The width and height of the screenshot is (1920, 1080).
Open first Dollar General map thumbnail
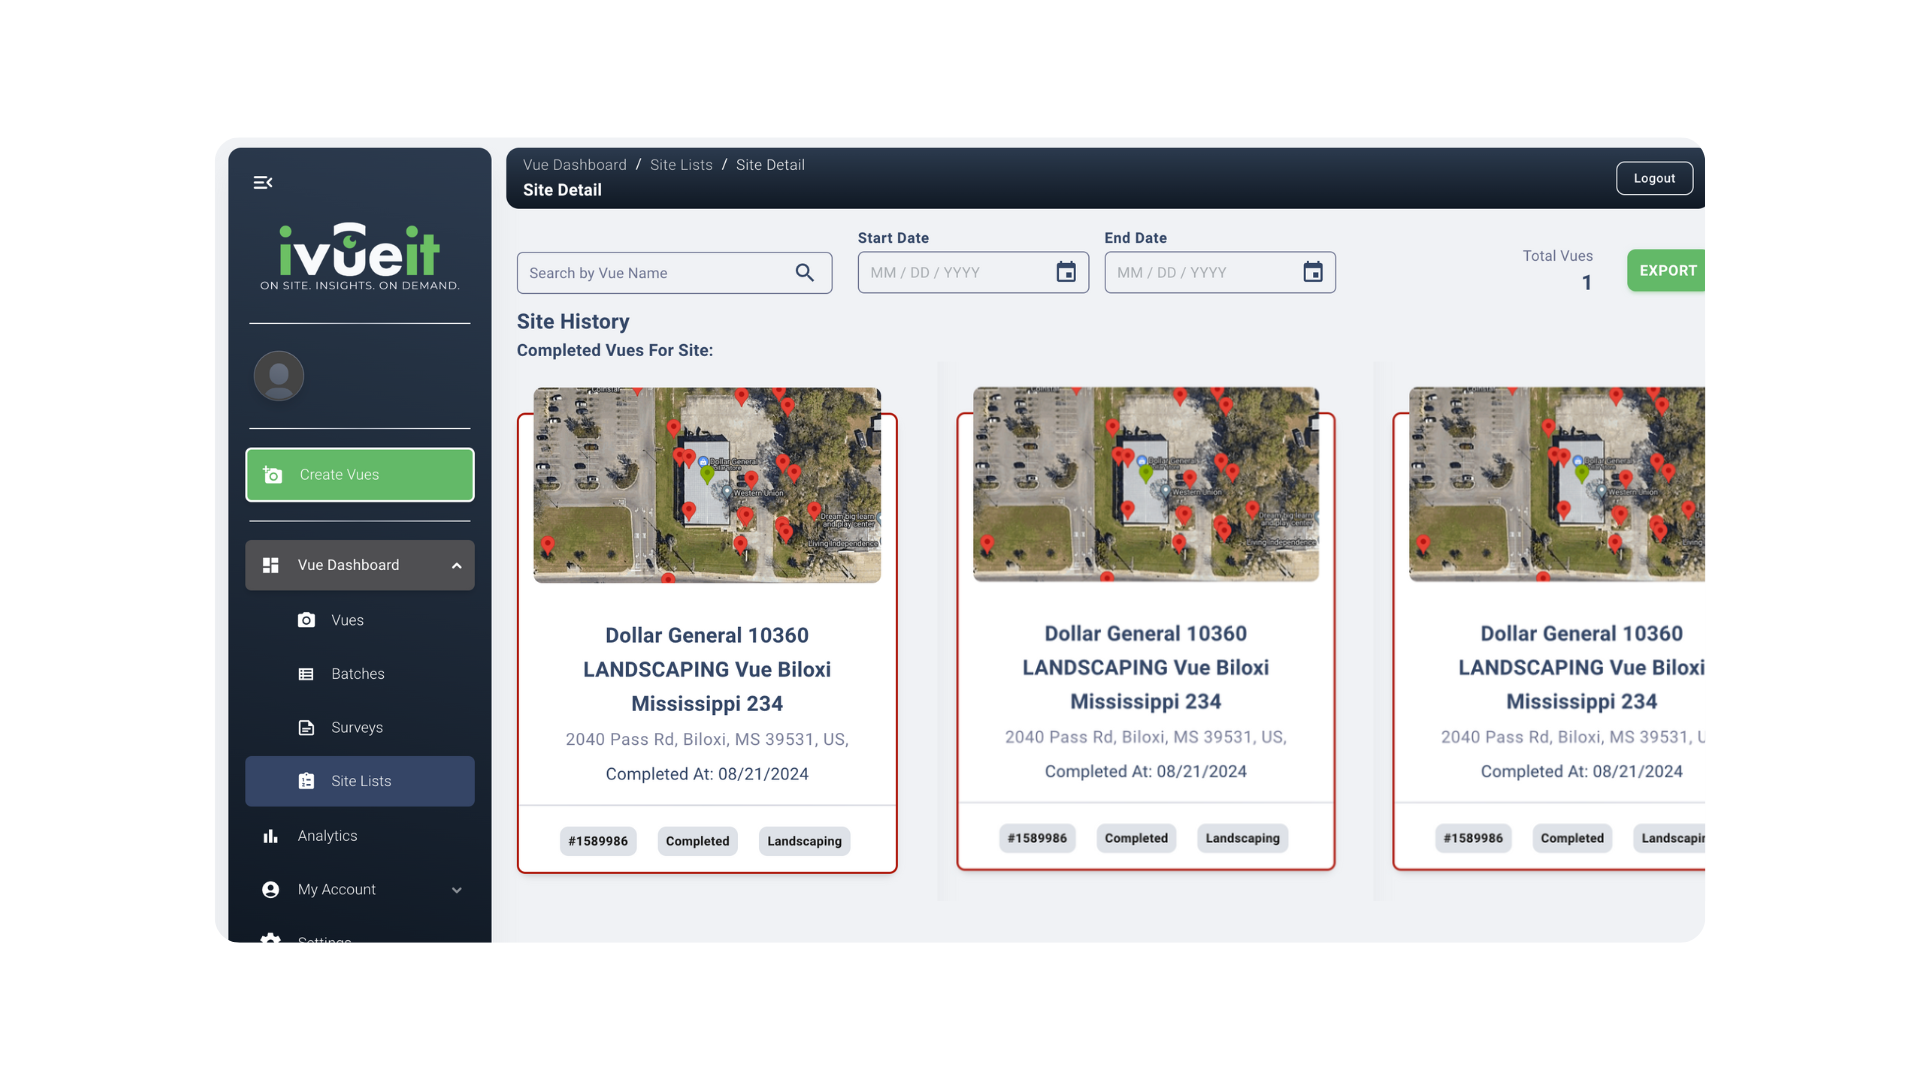tap(707, 485)
